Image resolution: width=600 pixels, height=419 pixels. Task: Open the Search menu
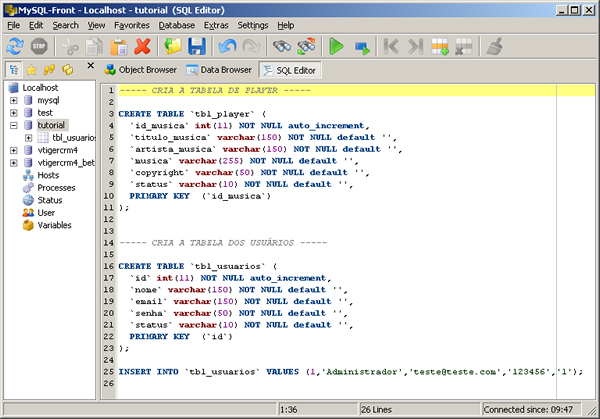pyautogui.click(x=65, y=25)
